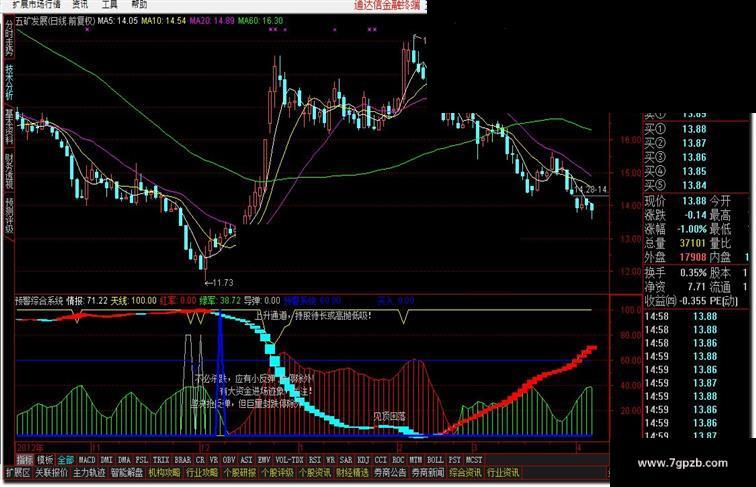Screen dimensions: 756x487
Task: Switch indicator to PSY
Action: 454,460
